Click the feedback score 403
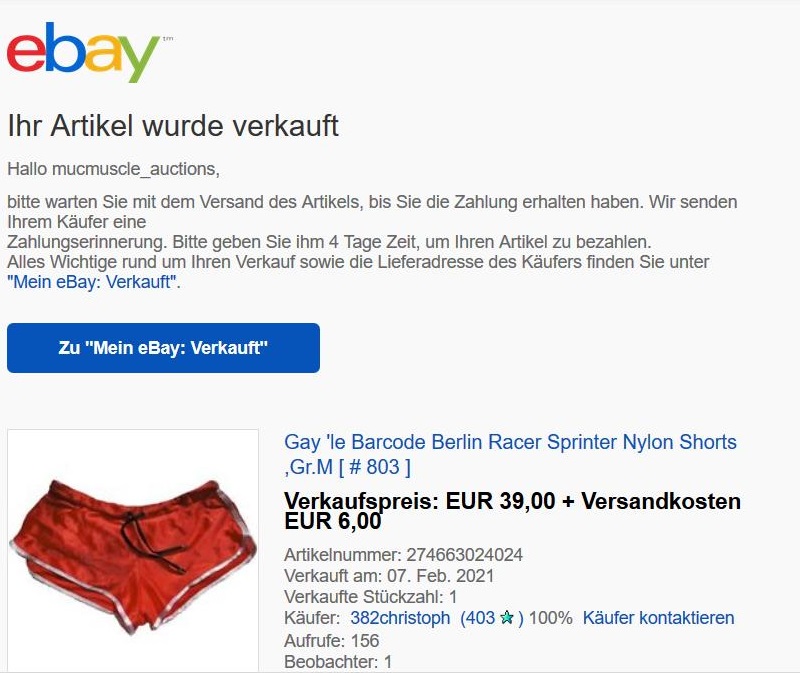The height and width of the screenshot is (673, 800). click(478, 618)
